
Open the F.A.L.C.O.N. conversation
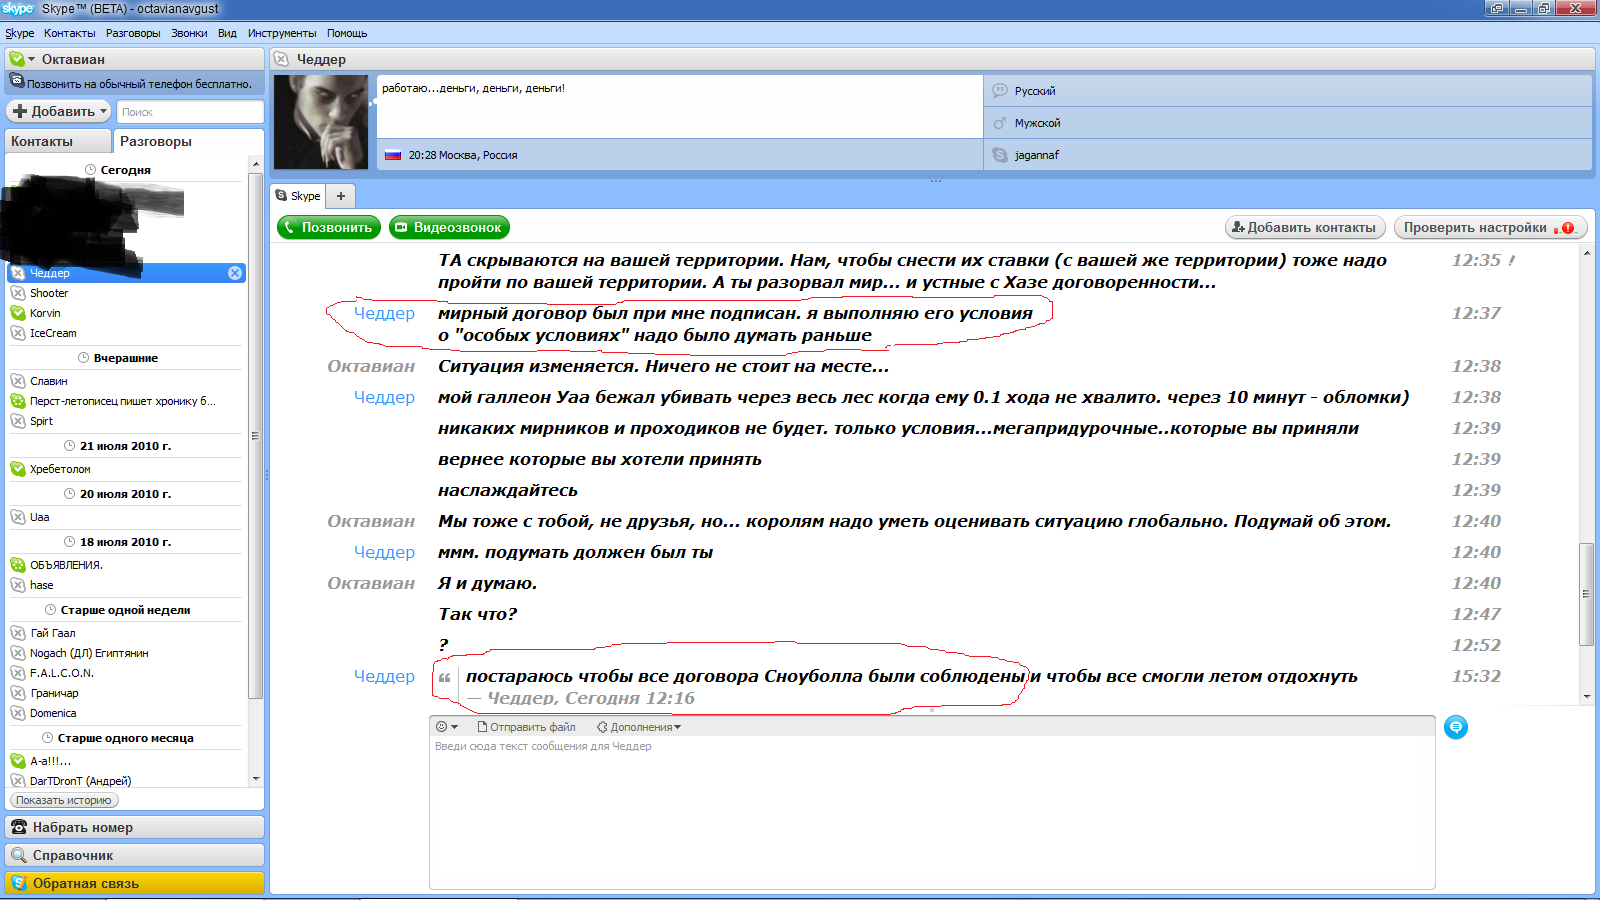126,673
